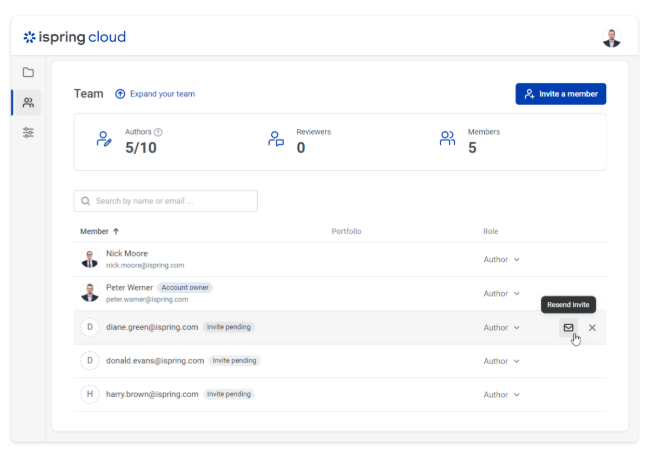
Task: Click the Reviewers count 0
Action: [x=301, y=148]
